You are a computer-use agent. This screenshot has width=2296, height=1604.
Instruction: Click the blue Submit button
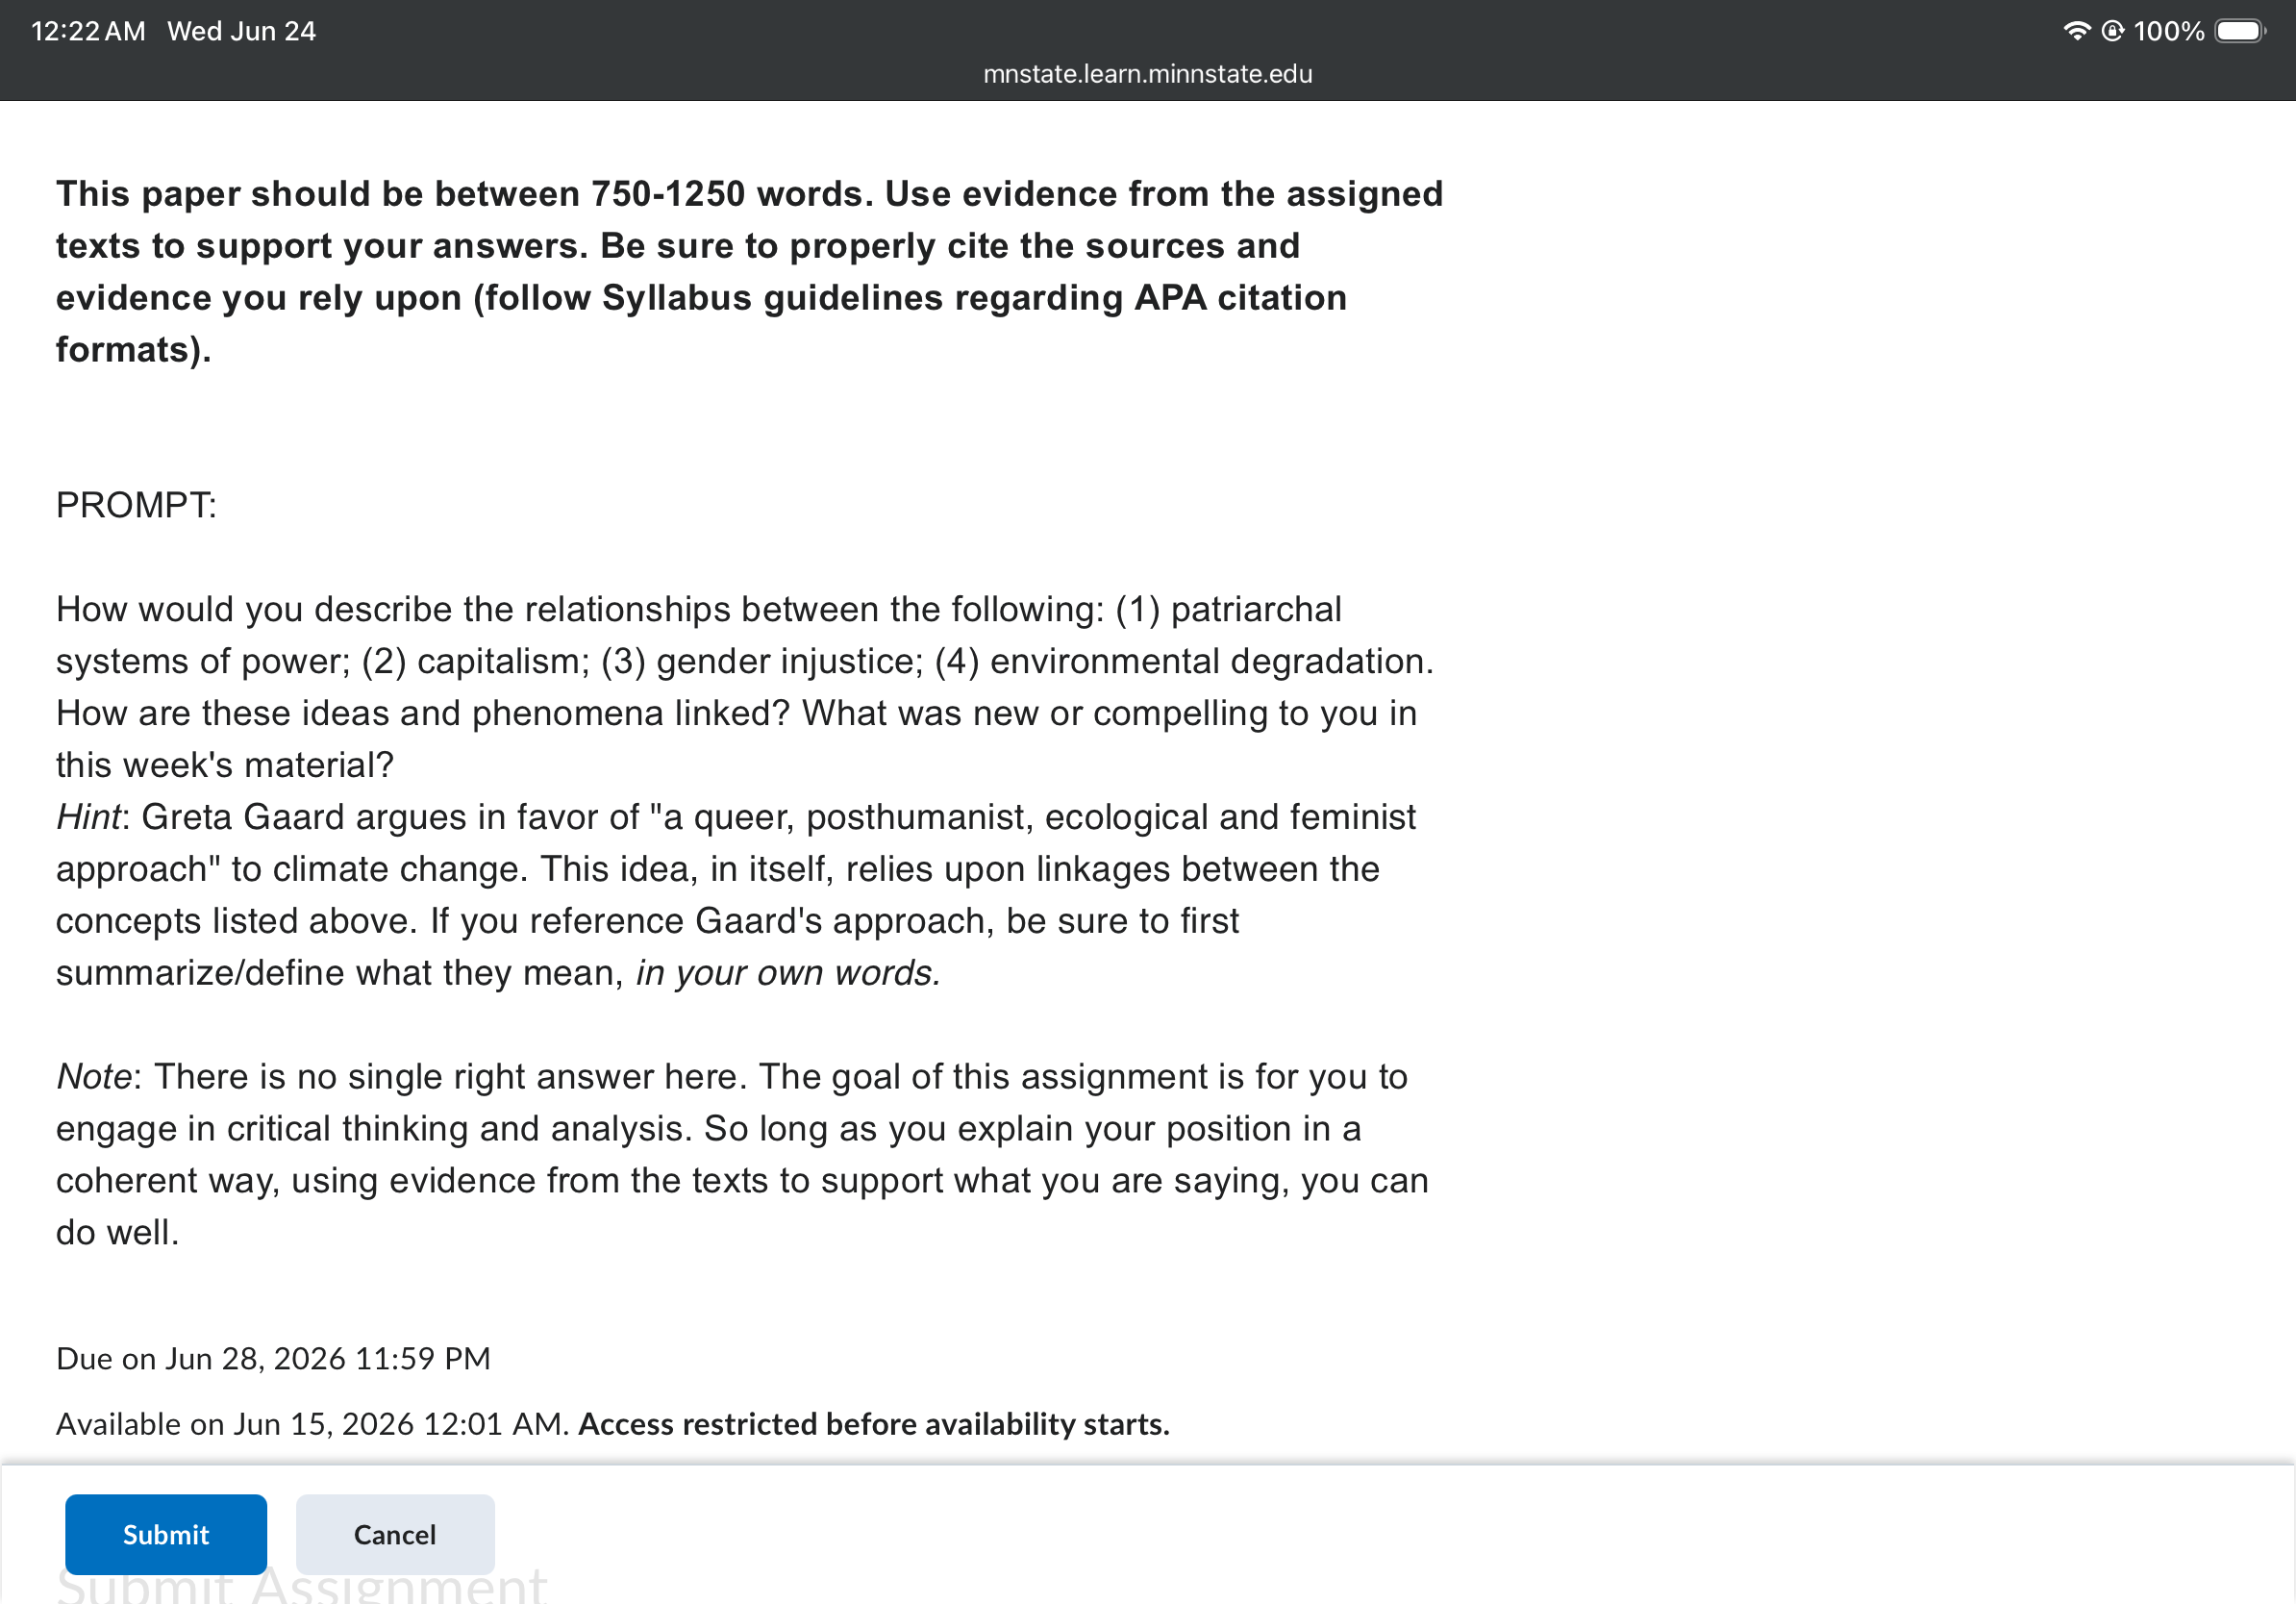coord(166,1534)
